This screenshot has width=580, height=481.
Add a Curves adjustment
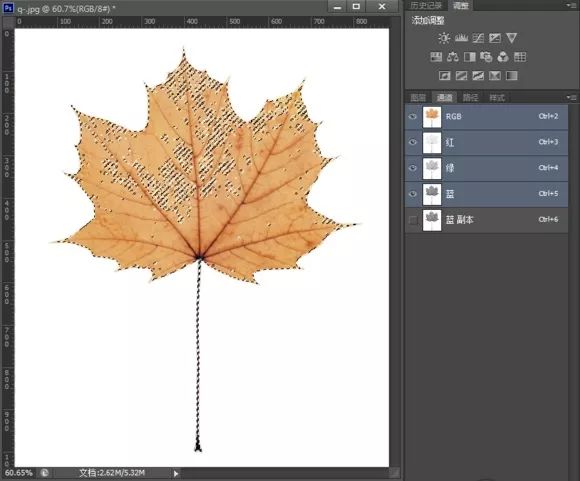coord(478,38)
